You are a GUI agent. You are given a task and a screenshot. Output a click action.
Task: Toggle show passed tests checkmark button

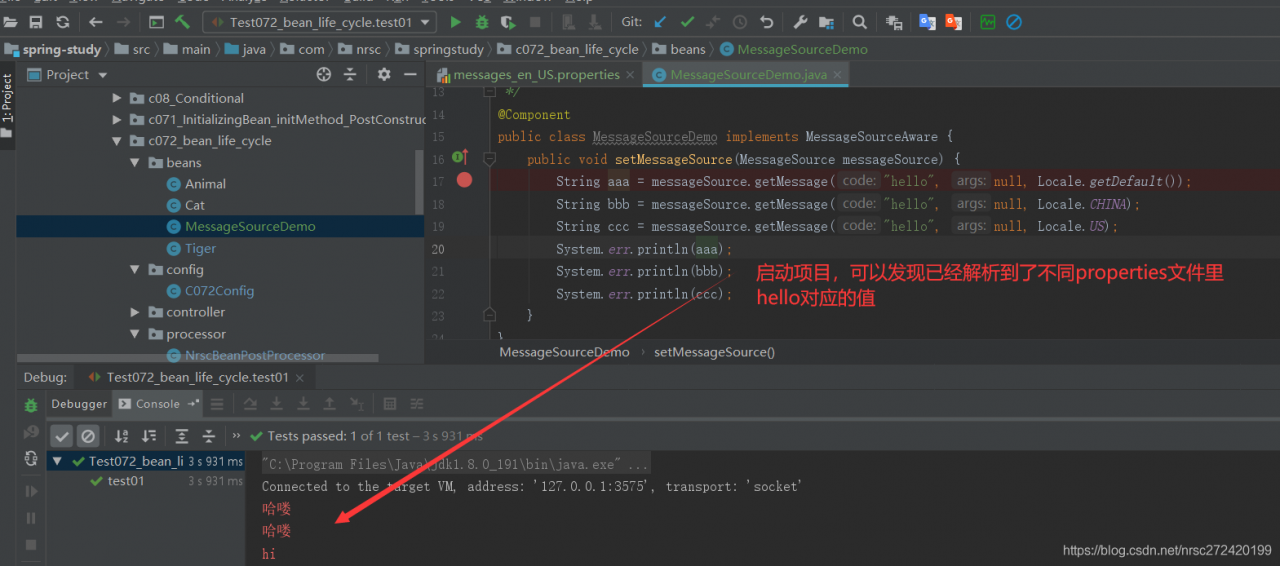click(x=61, y=436)
